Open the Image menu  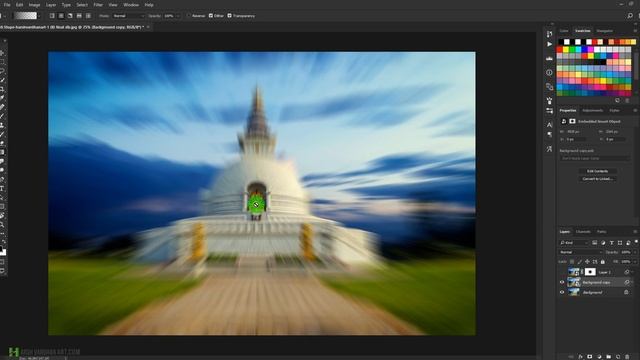34,5
